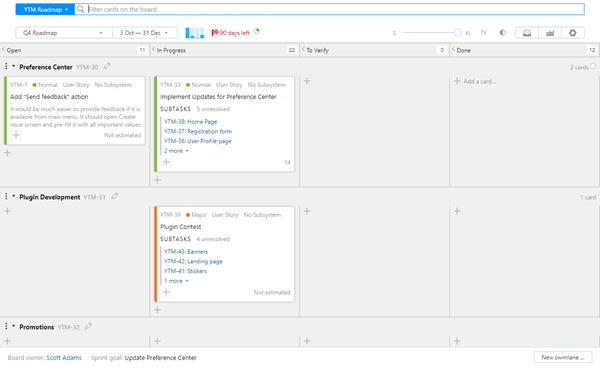Open the Q4 Roadmap sprint dropdown
This screenshot has height=374, width=600.
click(x=64, y=33)
